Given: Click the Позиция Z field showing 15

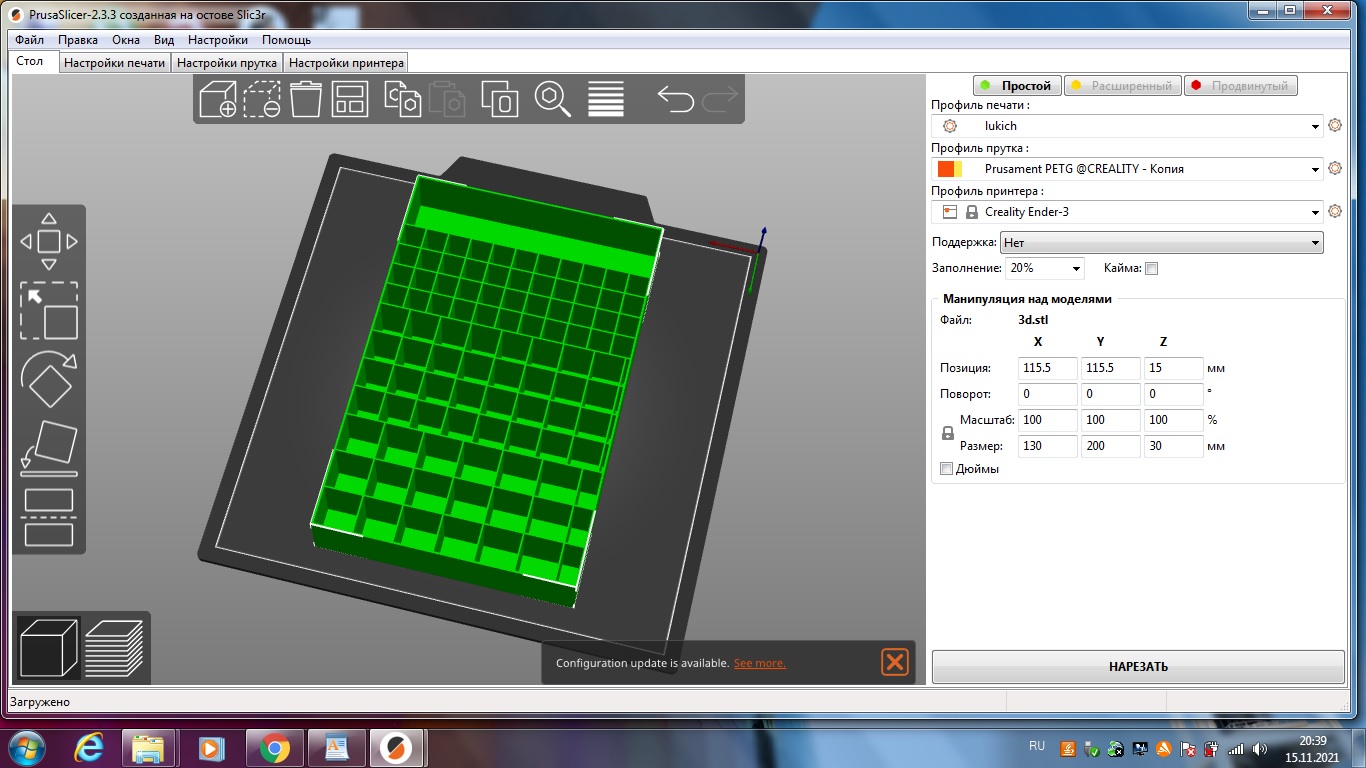Looking at the screenshot, I should coord(1174,368).
